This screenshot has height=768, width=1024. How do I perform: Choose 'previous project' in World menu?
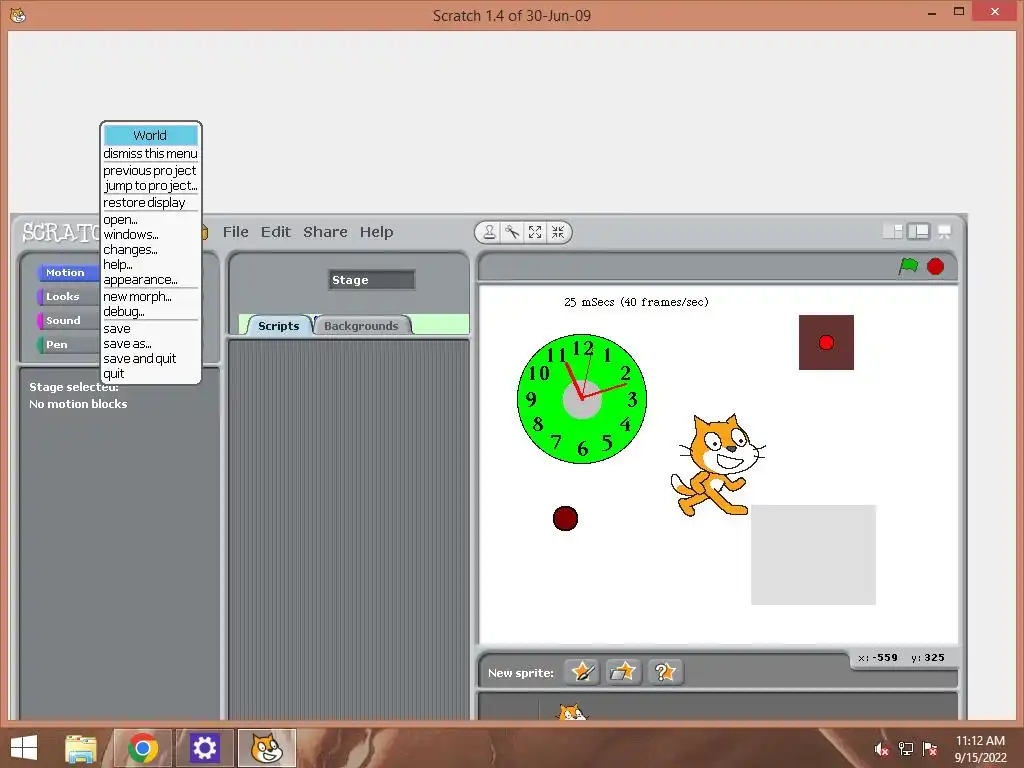coord(151,170)
